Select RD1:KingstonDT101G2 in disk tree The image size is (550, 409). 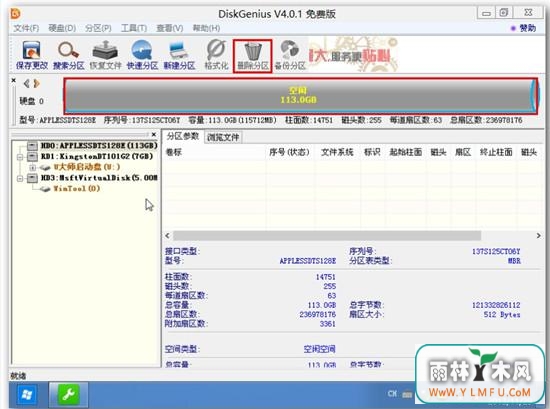coord(96,156)
